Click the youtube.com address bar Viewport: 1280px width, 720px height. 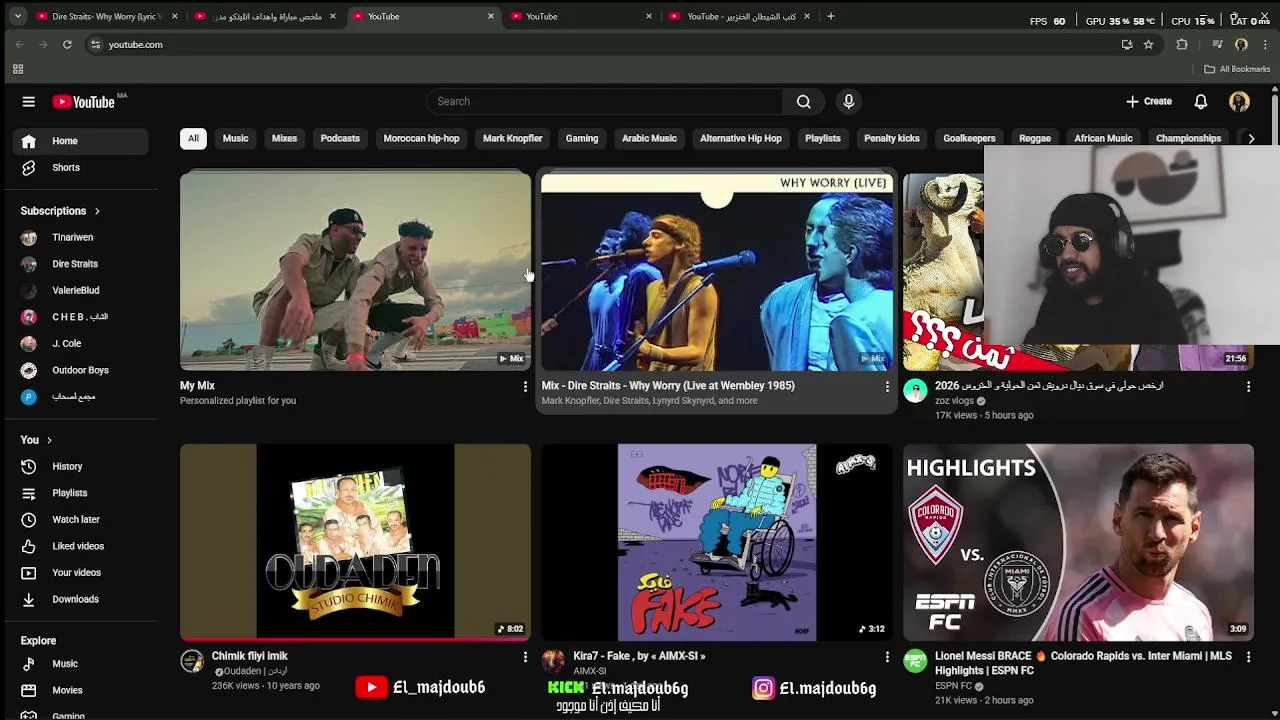[x=600, y=44]
